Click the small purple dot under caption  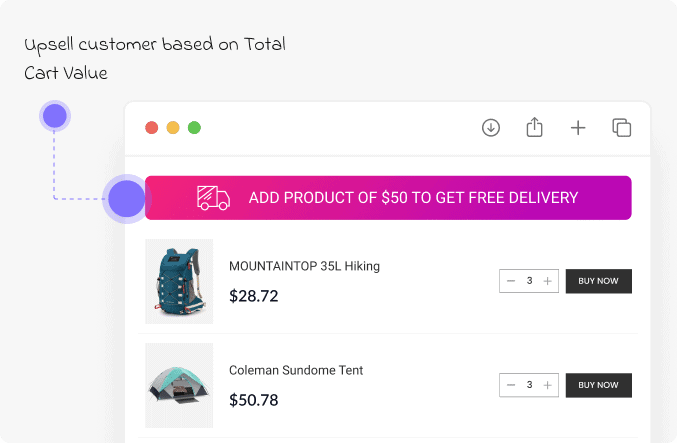(x=55, y=116)
